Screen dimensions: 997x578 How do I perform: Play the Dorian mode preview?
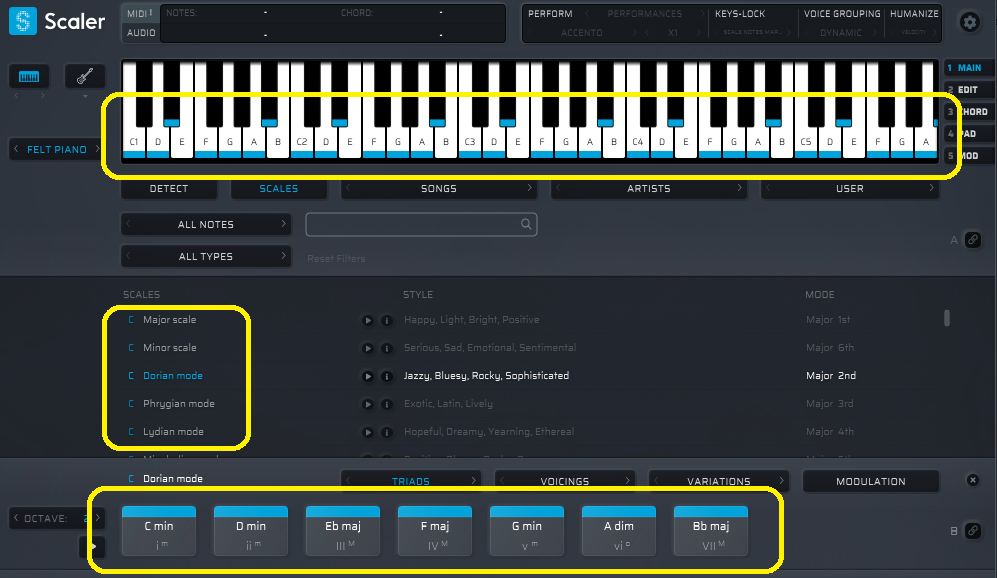point(368,376)
